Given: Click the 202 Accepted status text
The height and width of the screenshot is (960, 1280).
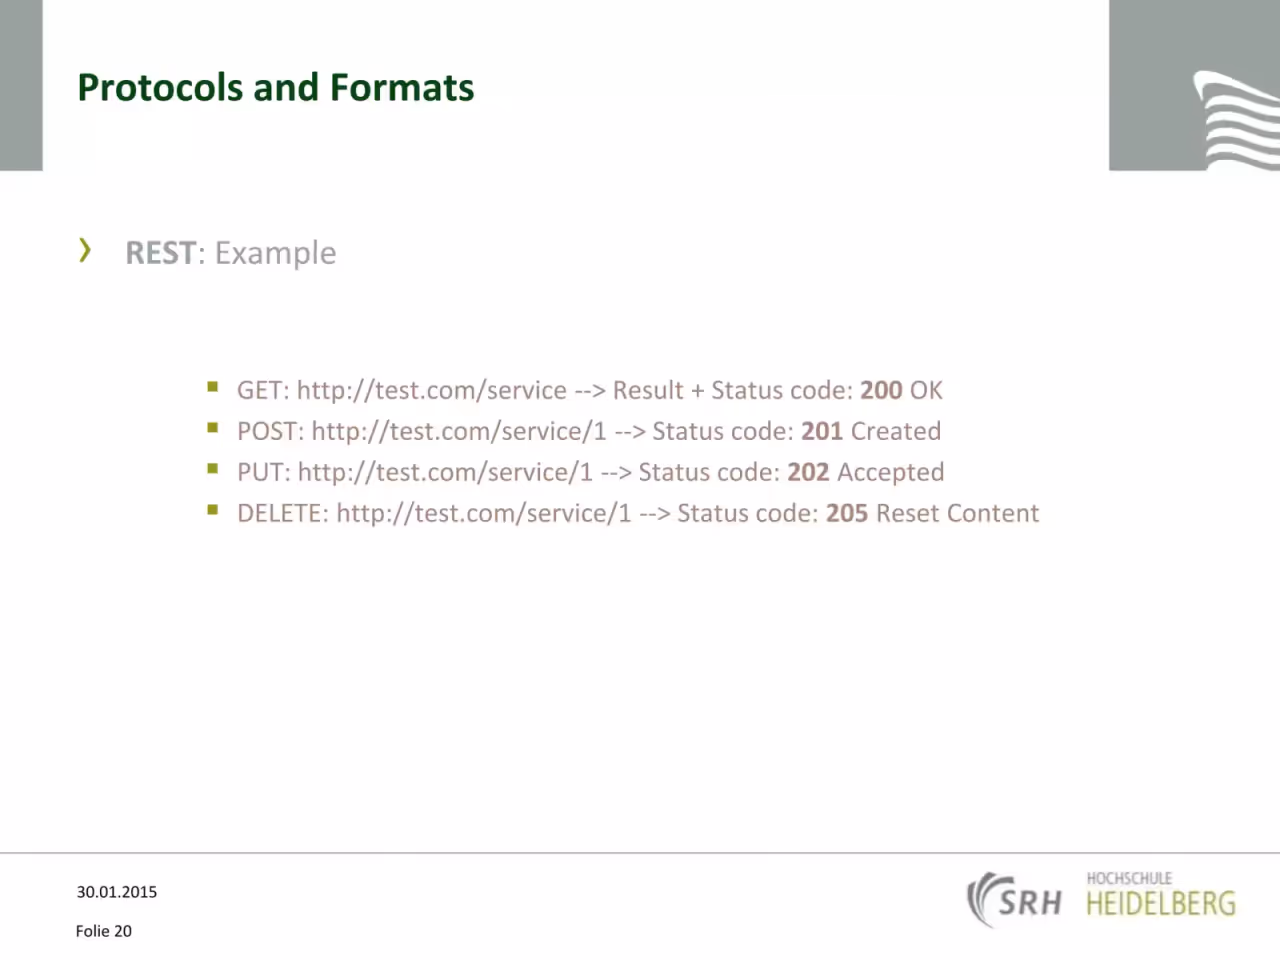Looking at the screenshot, I should [866, 472].
